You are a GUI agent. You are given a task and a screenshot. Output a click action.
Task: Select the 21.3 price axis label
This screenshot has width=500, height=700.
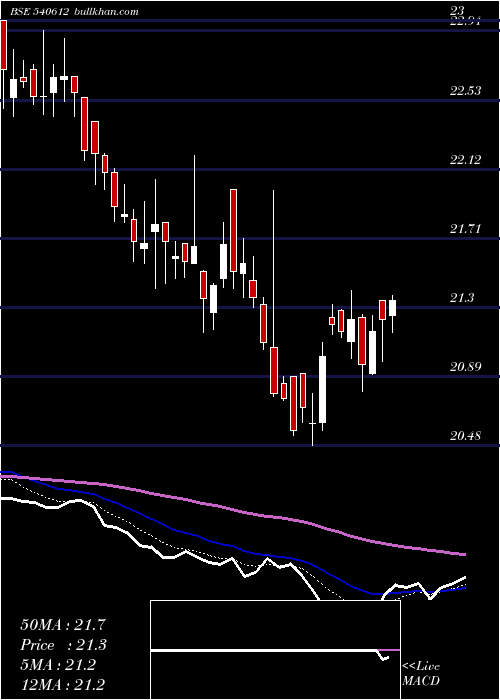[x=462, y=298]
